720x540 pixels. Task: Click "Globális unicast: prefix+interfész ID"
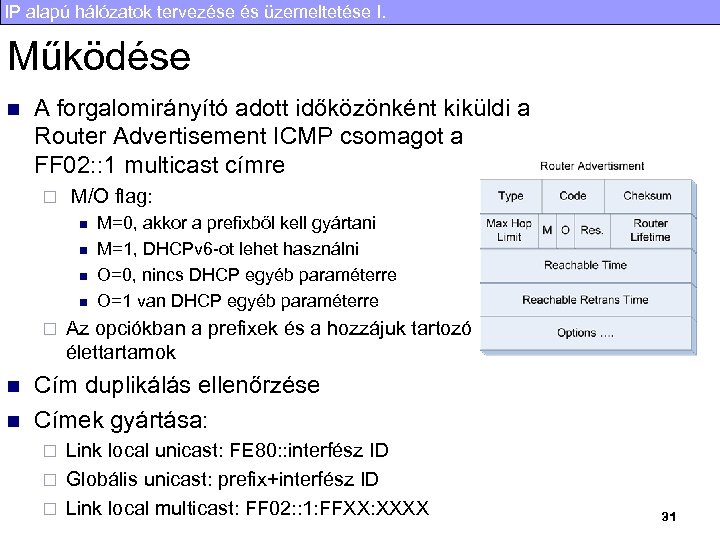pyautogui.click(x=222, y=479)
